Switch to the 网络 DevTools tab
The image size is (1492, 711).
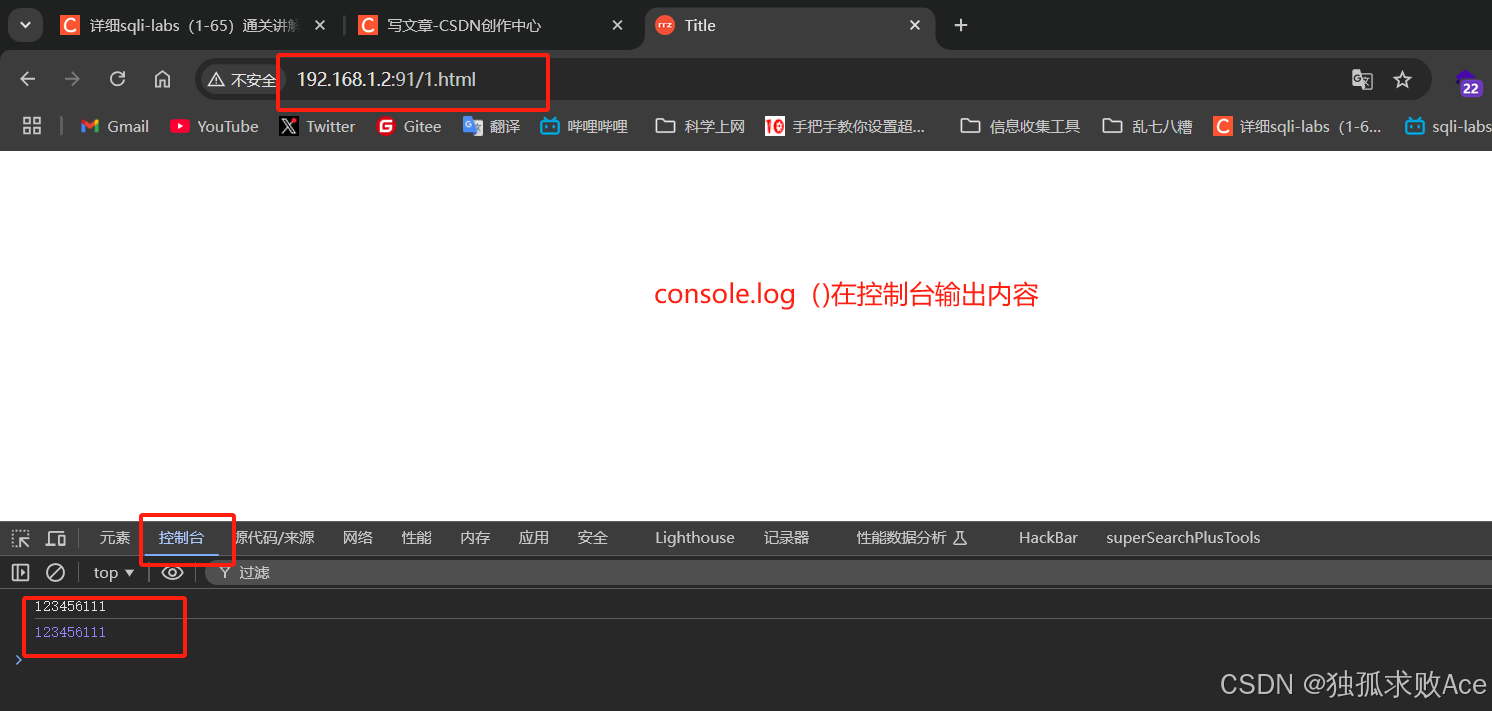pyautogui.click(x=357, y=538)
